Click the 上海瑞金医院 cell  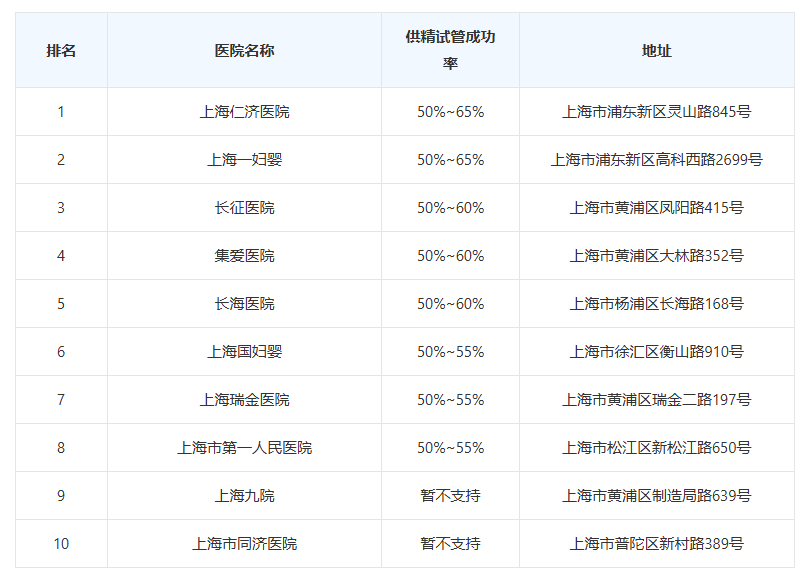(x=244, y=399)
